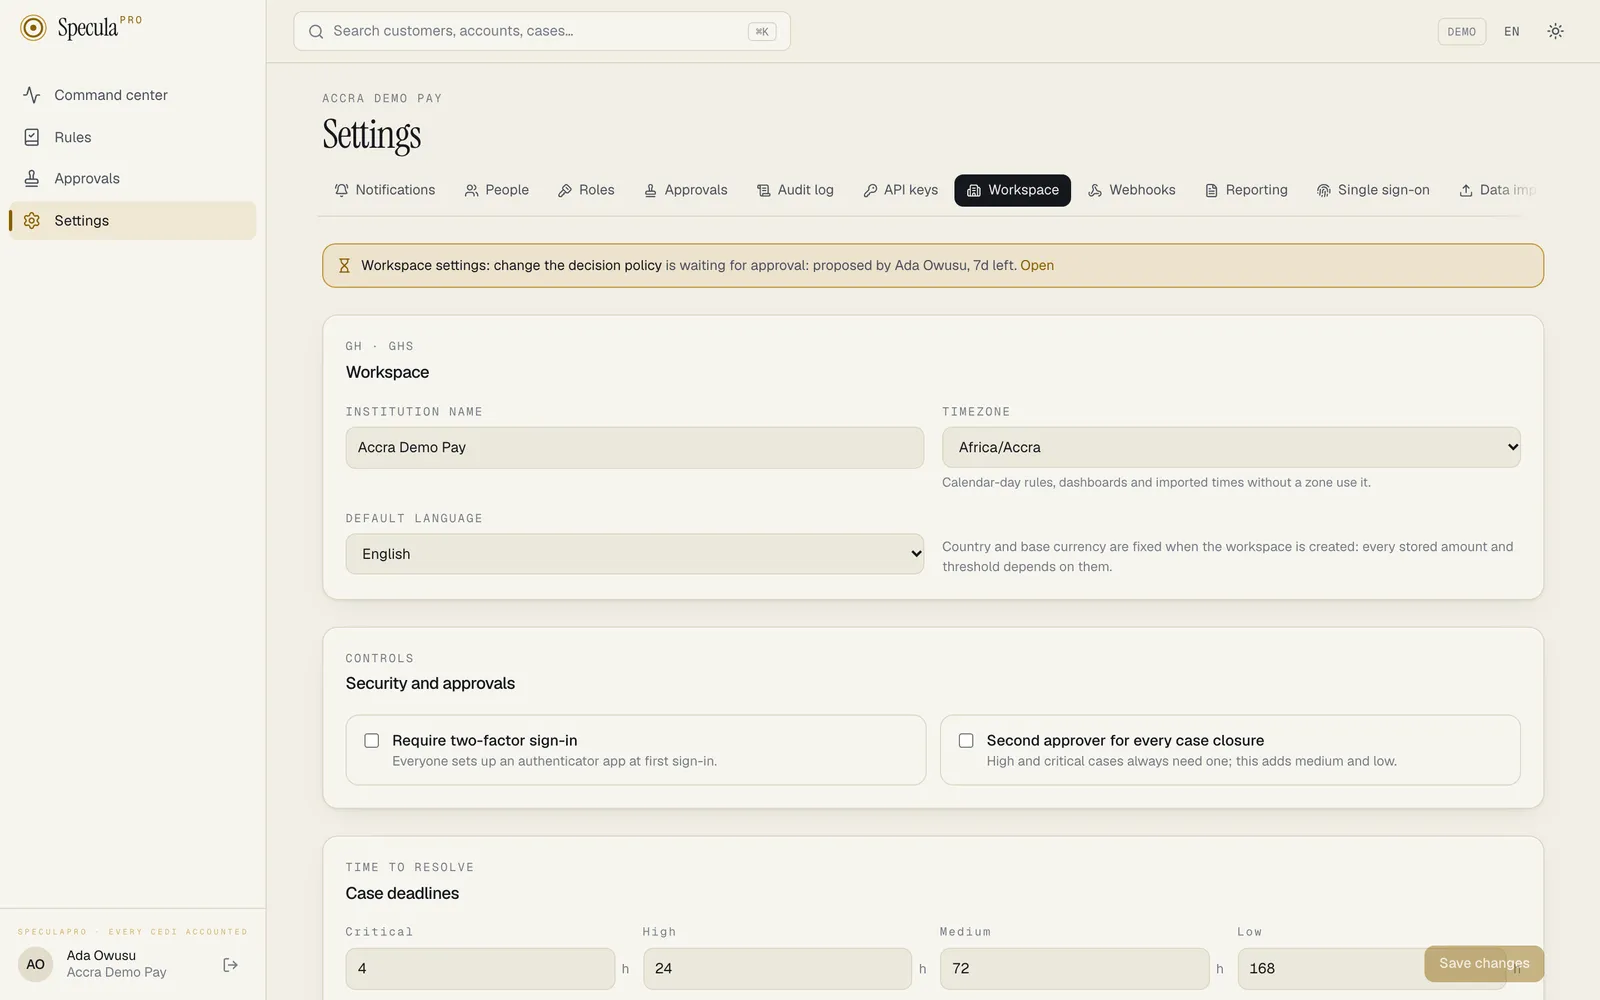Screen dimensions: 1600x1000
Task: Click the AO user avatar
Action: (35, 964)
